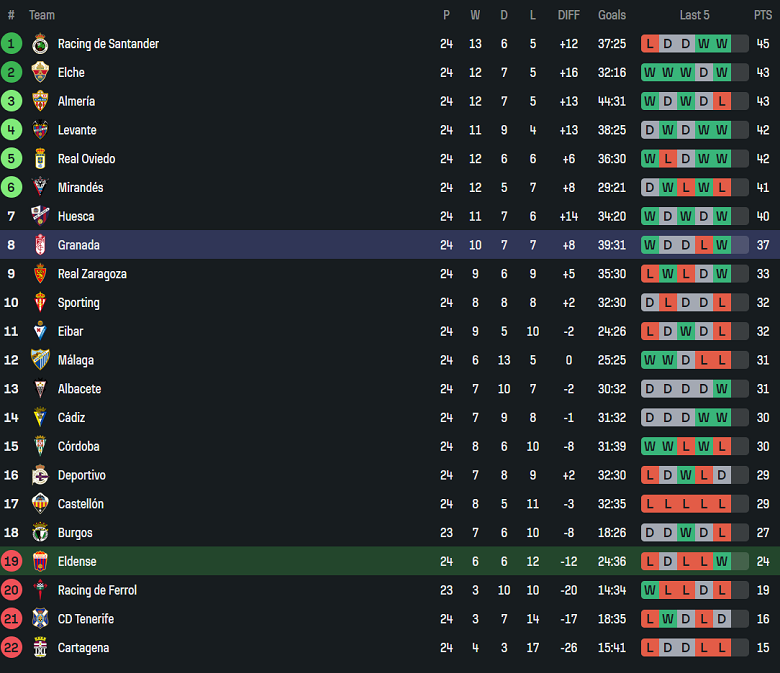Click the red position 22 badge

click(12, 648)
